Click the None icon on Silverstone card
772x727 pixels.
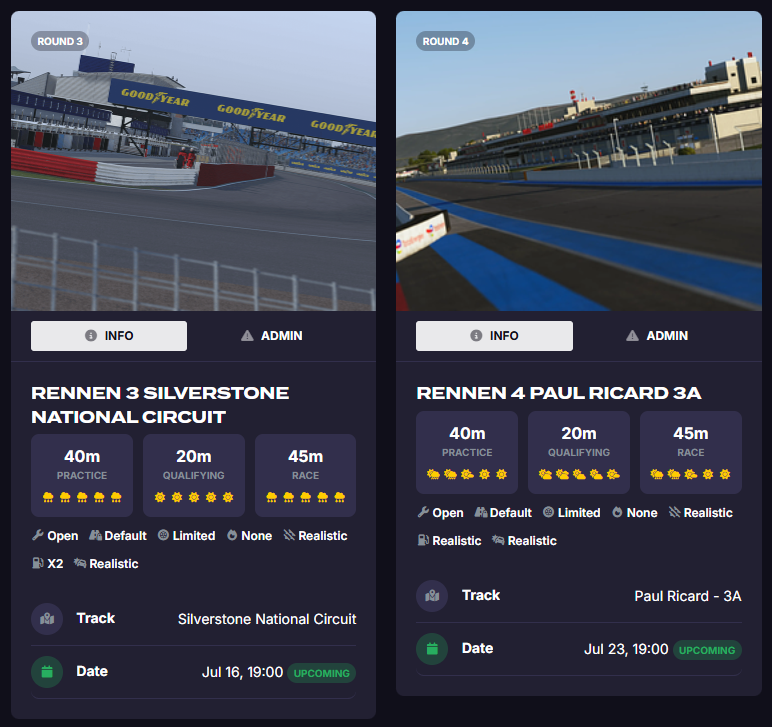(x=232, y=535)
